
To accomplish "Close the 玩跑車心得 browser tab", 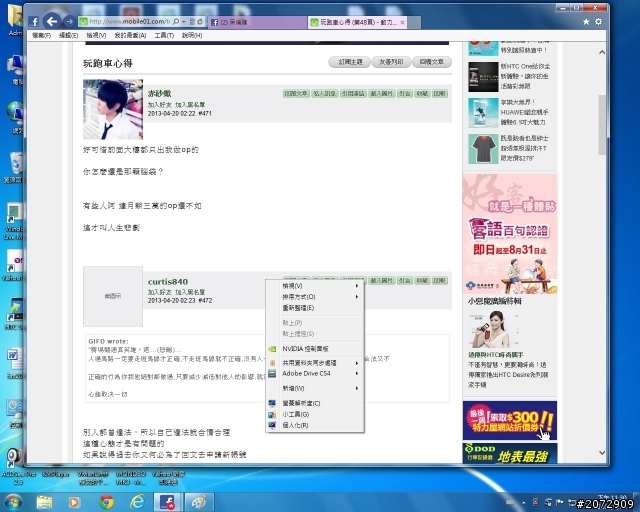I will pyautogui.click(x=402, y=22).
